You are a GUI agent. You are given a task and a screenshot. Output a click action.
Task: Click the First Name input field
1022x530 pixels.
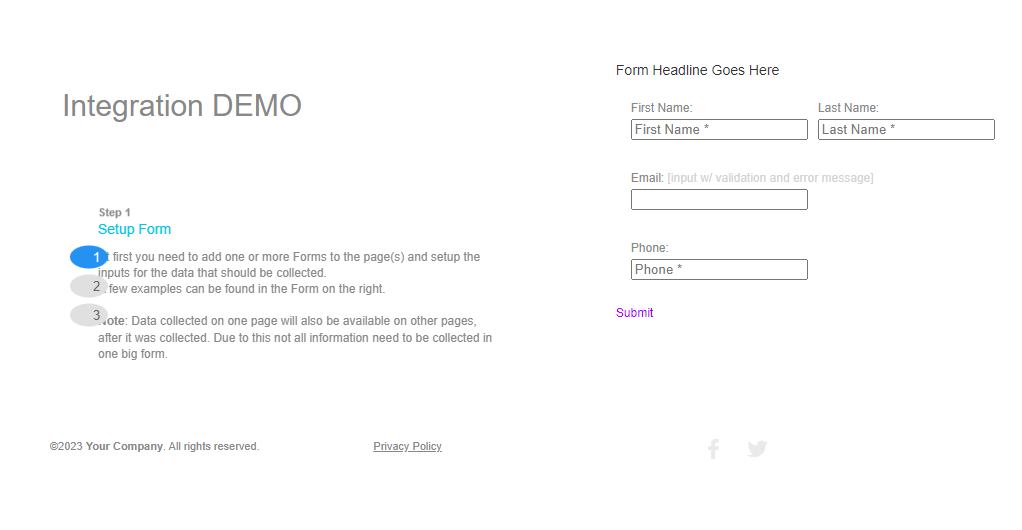pos(719,130)
